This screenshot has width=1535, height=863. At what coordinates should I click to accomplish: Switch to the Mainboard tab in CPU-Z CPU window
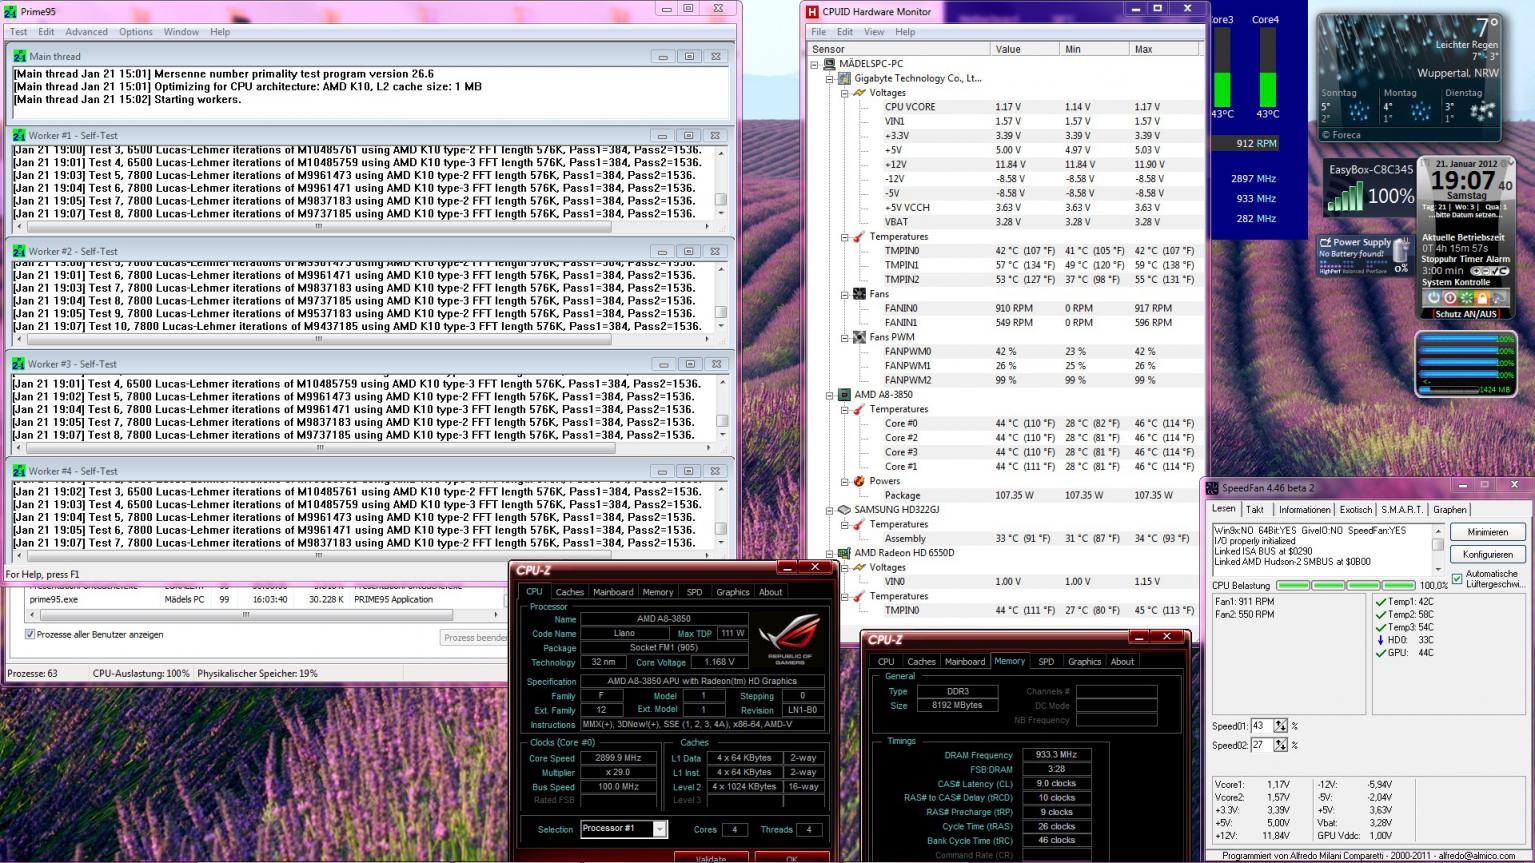point(613,592)
